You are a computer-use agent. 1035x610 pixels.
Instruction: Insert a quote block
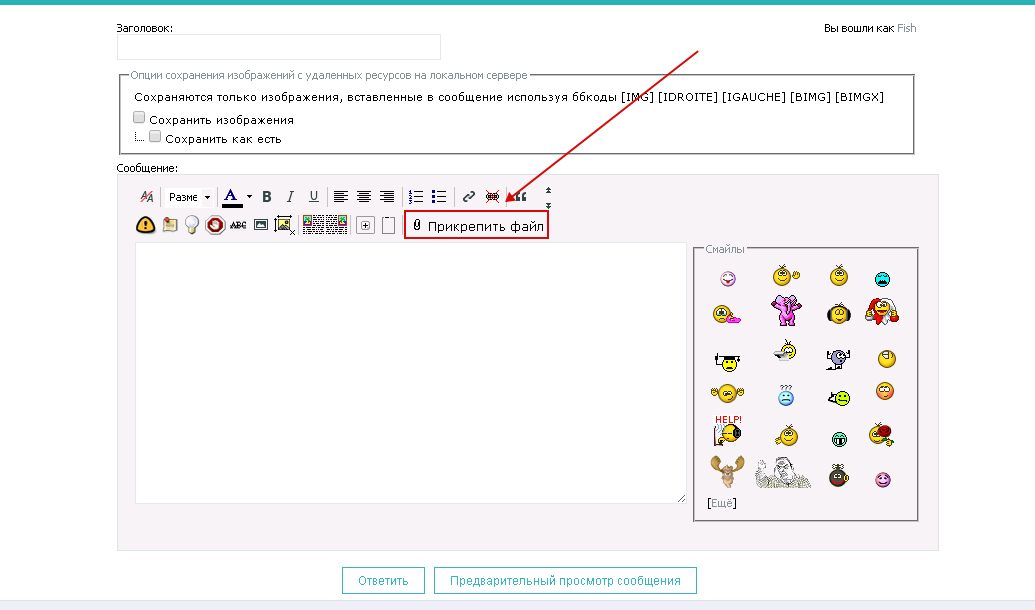pos(519,197)
